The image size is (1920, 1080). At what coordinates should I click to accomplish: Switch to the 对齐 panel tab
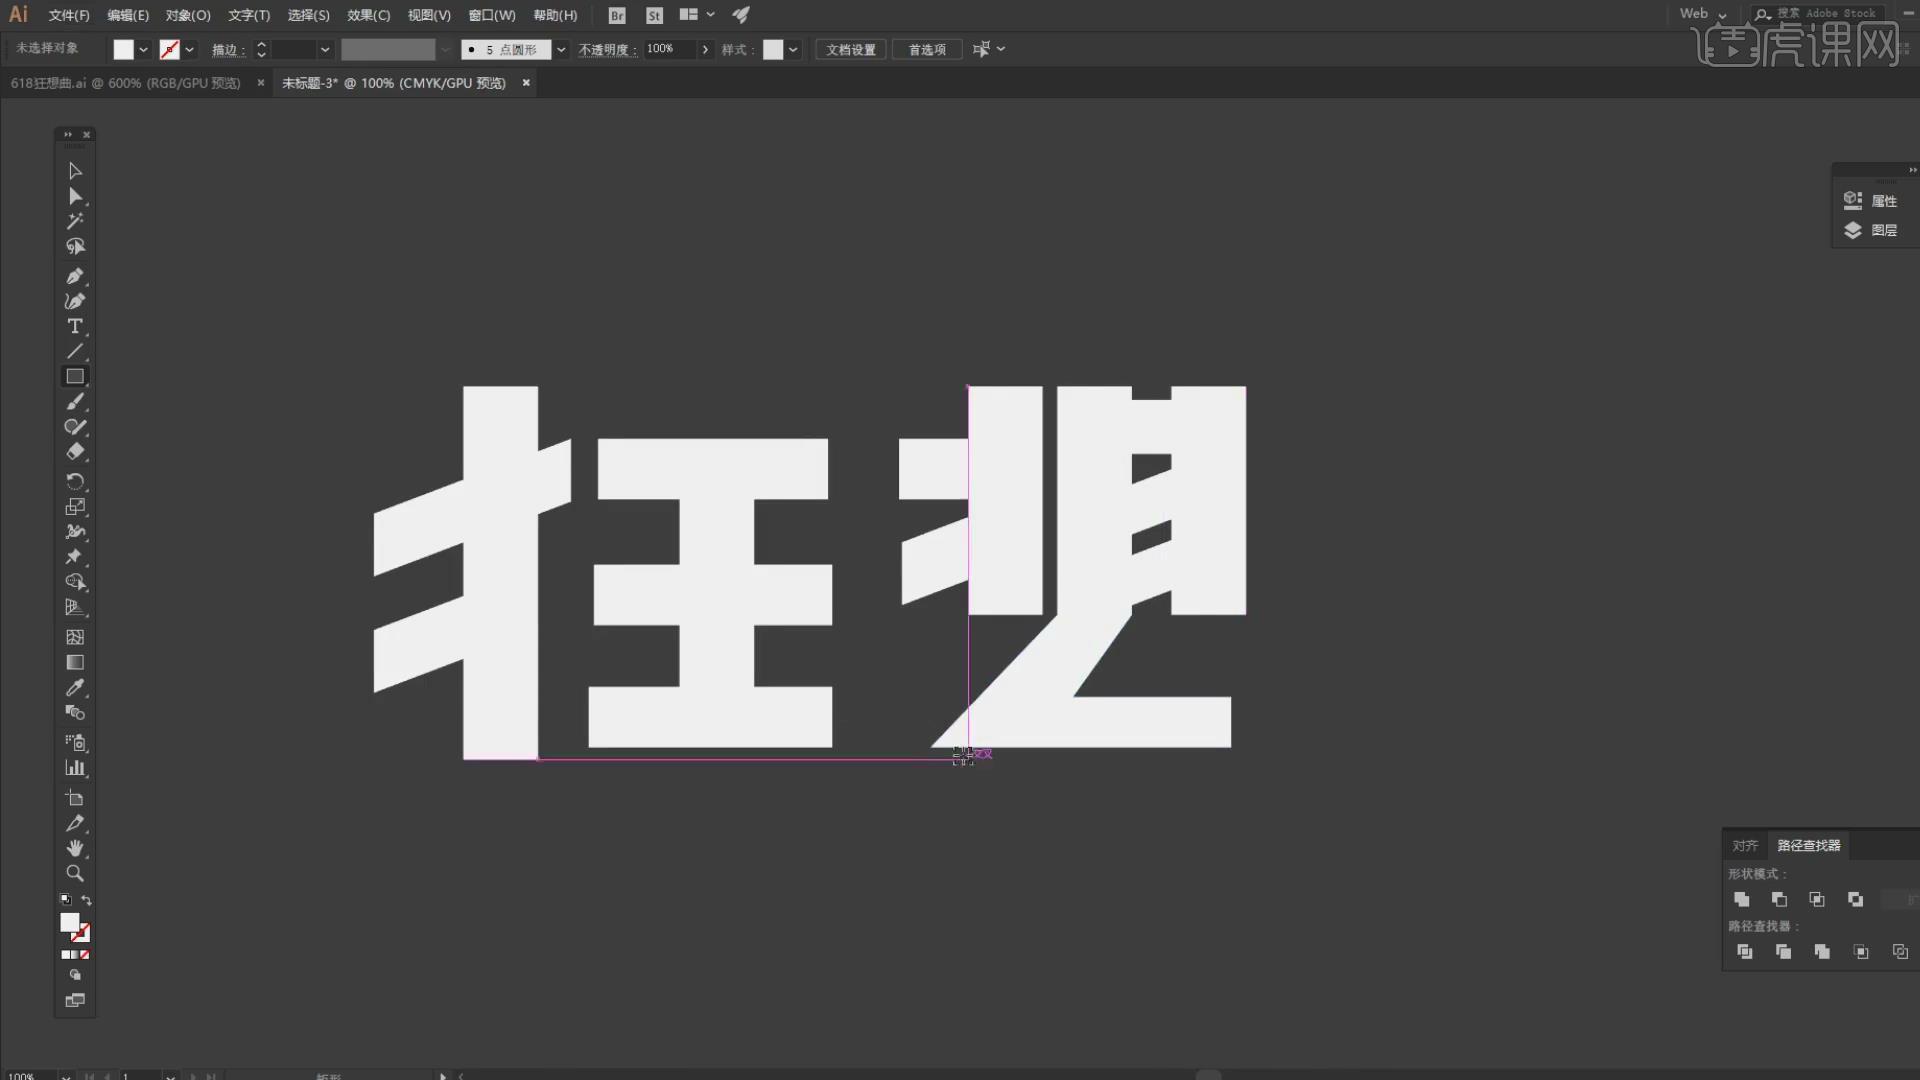tap(1745, 845)
